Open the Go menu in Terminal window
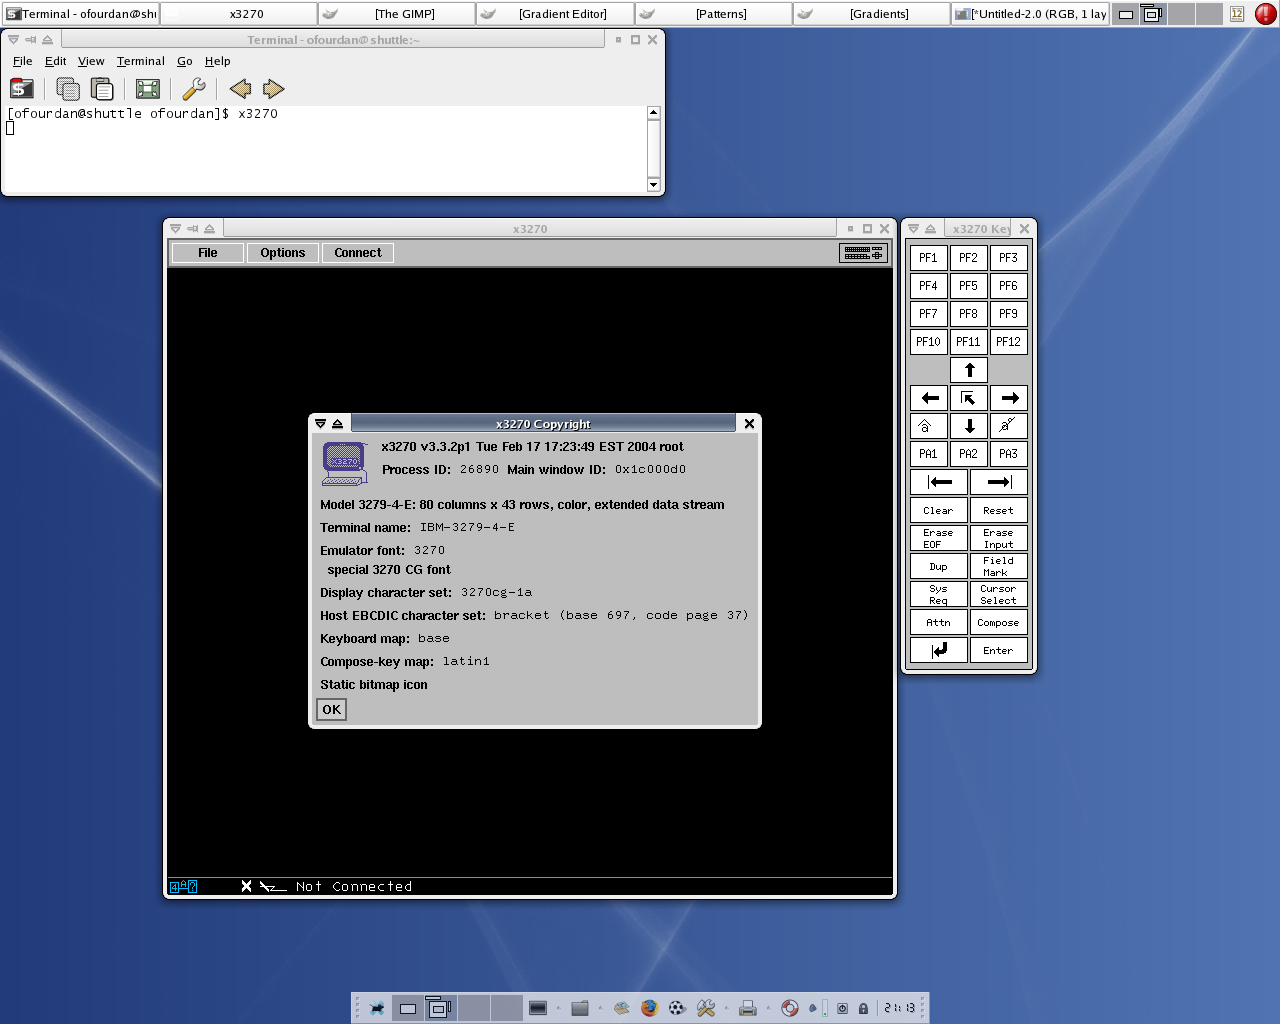This screenshot has width=1280, height=1024. click(184, 61)
